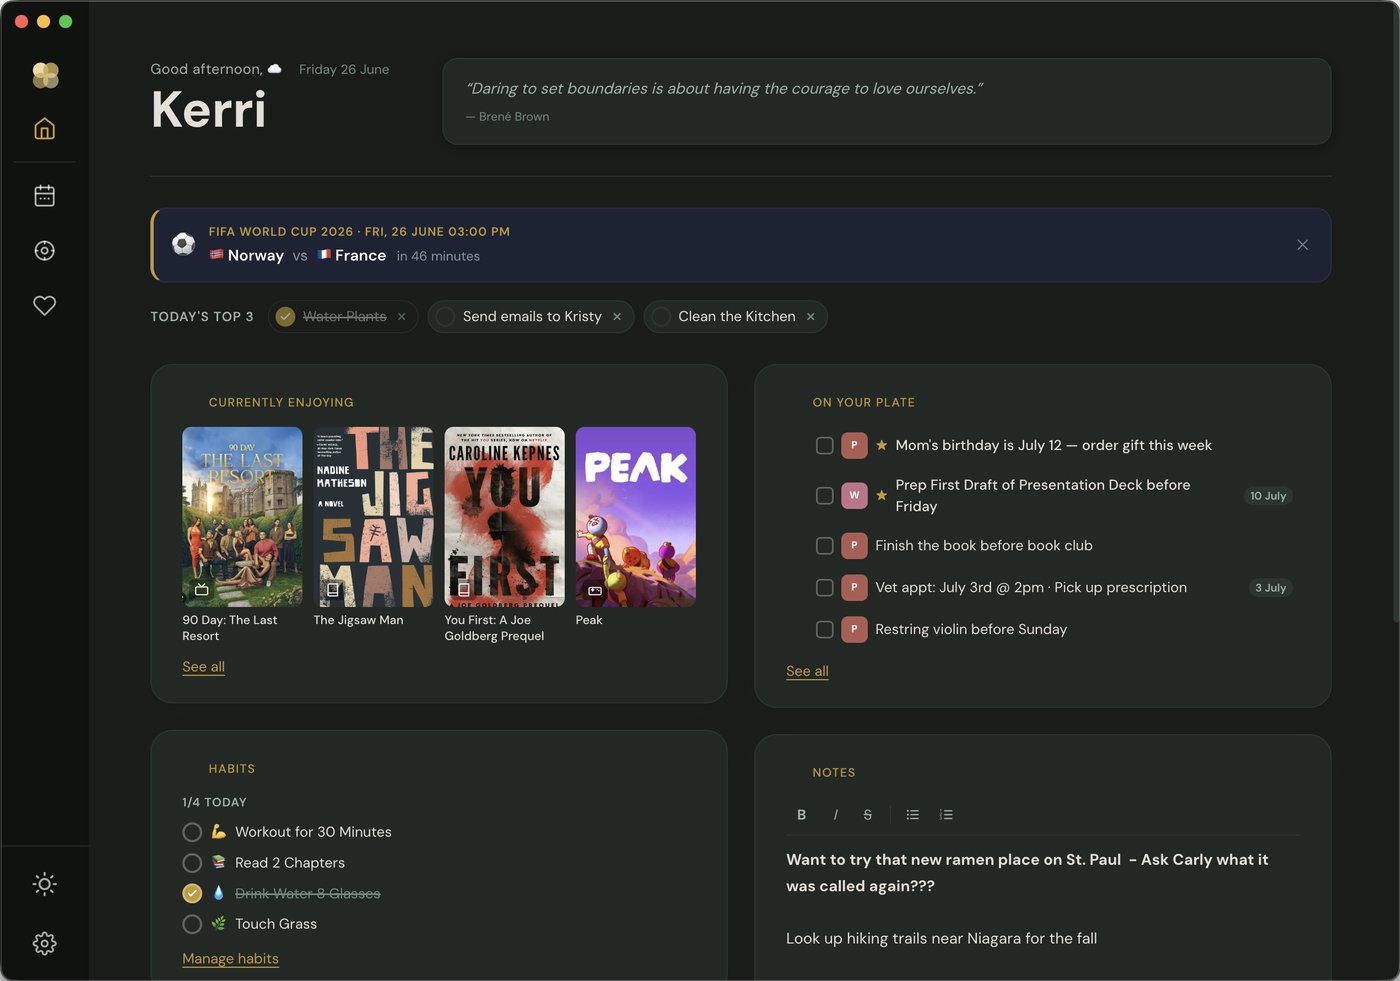Check off Prep First Draft presentation task
This screenshot has width=1400, height=981.
[824, 496]
